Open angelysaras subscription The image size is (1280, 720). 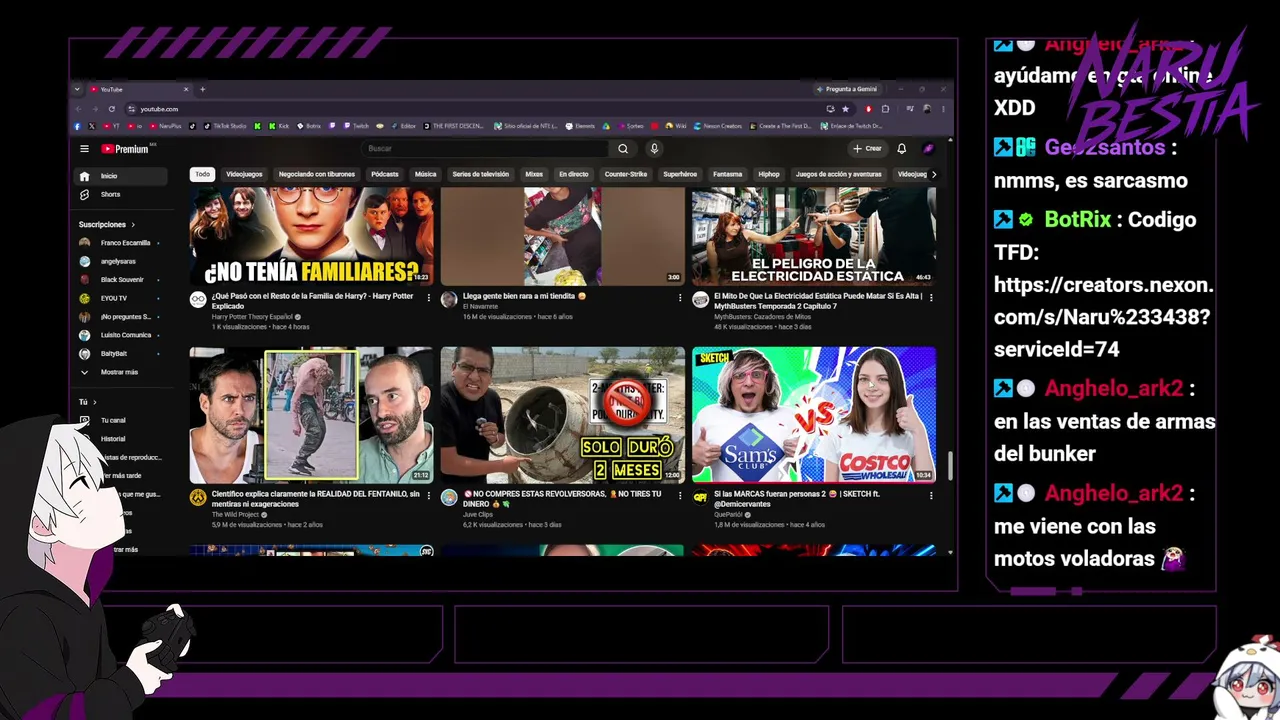coord(122,261)
